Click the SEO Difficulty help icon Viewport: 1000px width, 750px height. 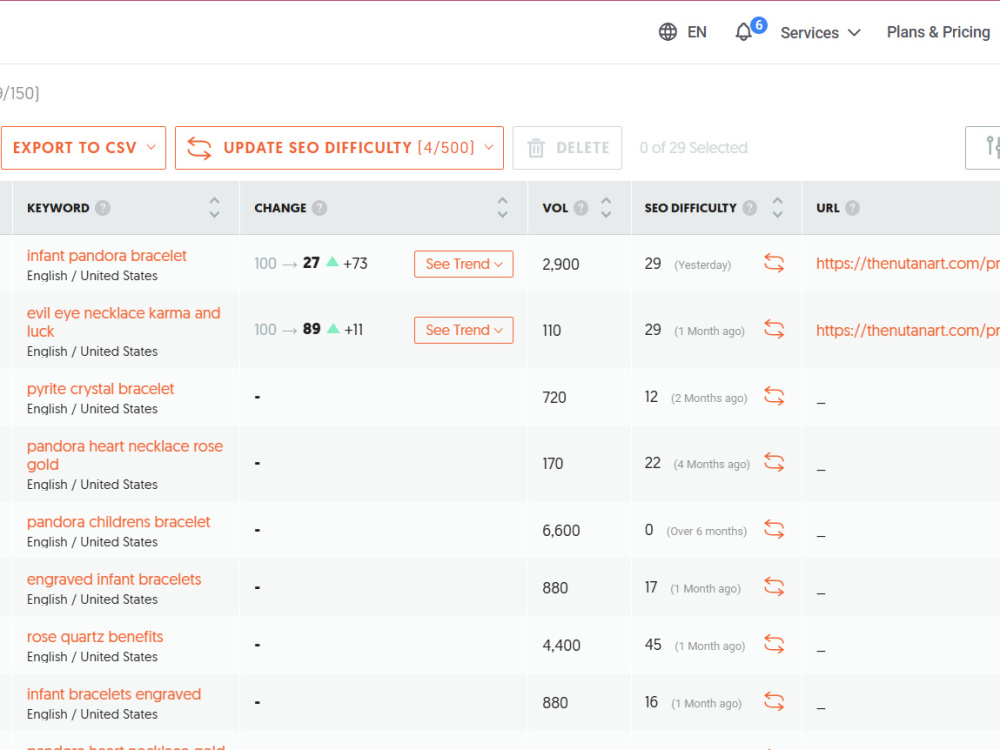pyautogui.click(x=750, y=208)
